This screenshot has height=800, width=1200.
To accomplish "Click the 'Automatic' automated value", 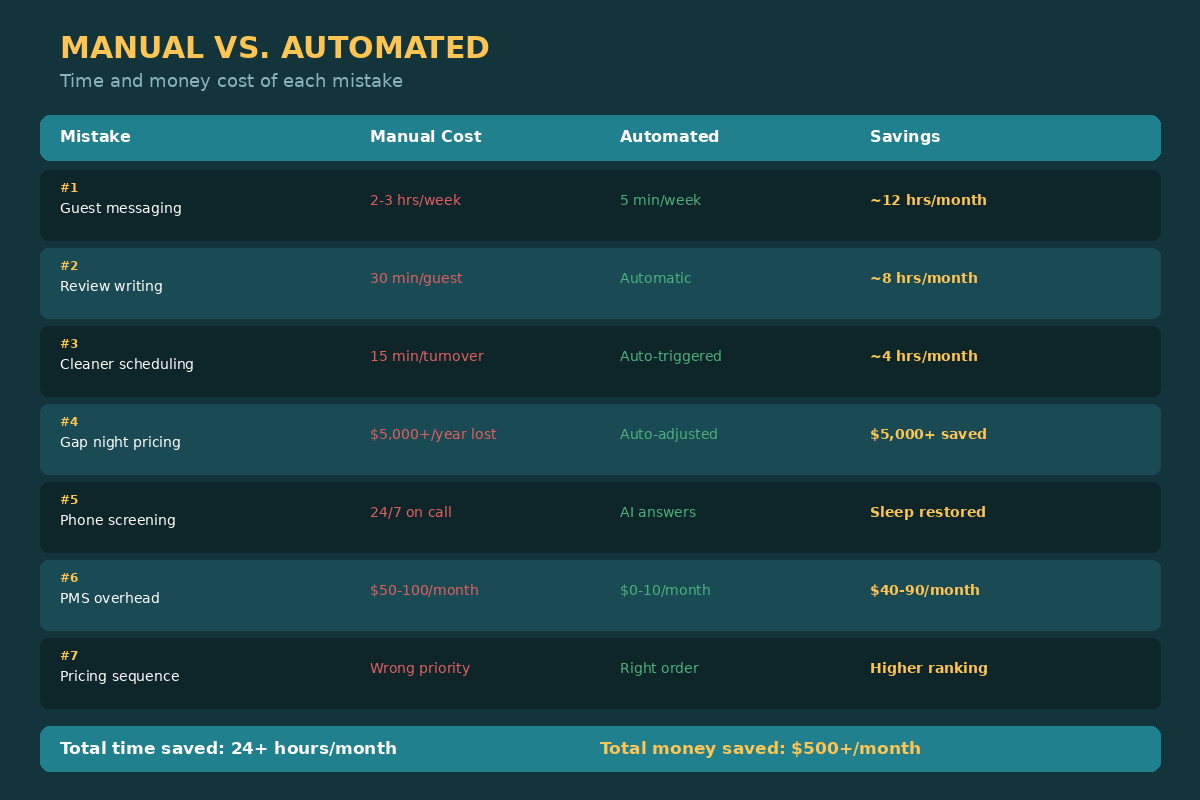I will pos(655,278).
